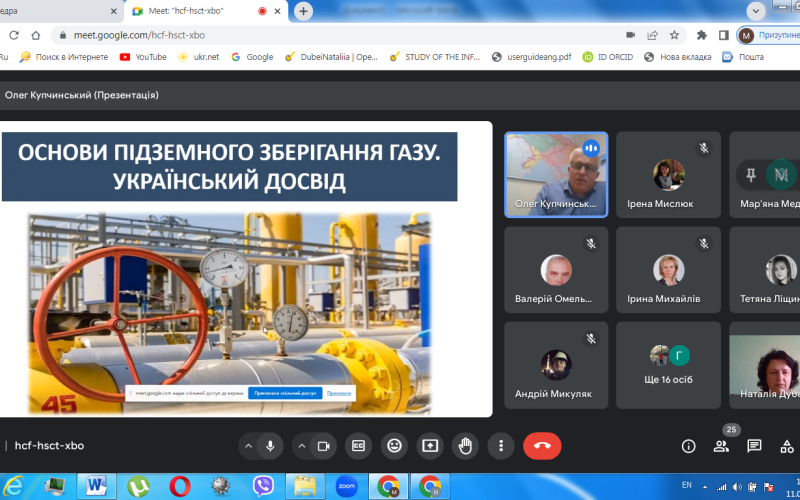Viewport: 800px width, 500px height.
Task: Open the computer icon on taskbar
Action: [x=55, y=486]
